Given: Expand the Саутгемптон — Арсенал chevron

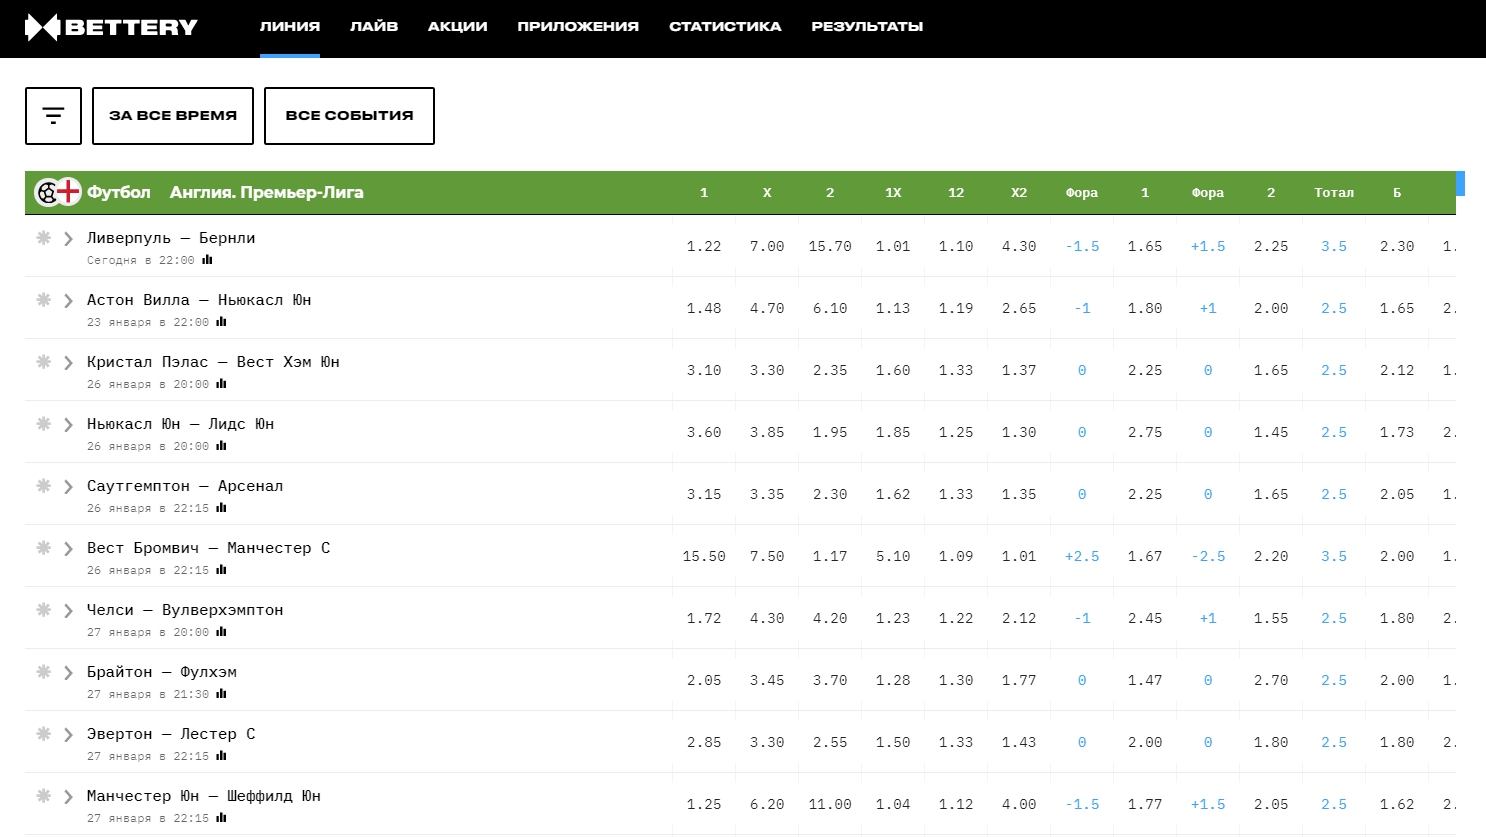Looking at the screenshot, I should 69,487.
